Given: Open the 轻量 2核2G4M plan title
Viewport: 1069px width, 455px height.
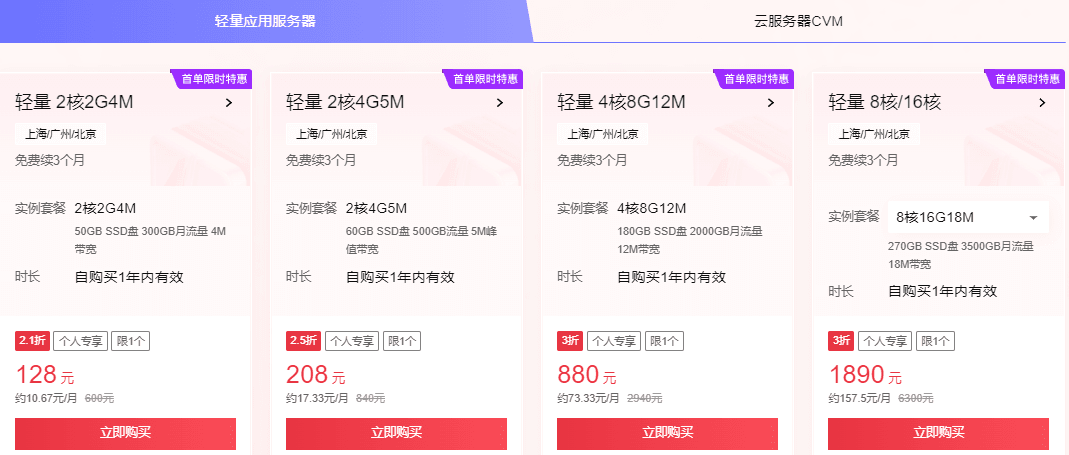Looking at the screenshot, I should pyautogui.click(x=74, y=102).
